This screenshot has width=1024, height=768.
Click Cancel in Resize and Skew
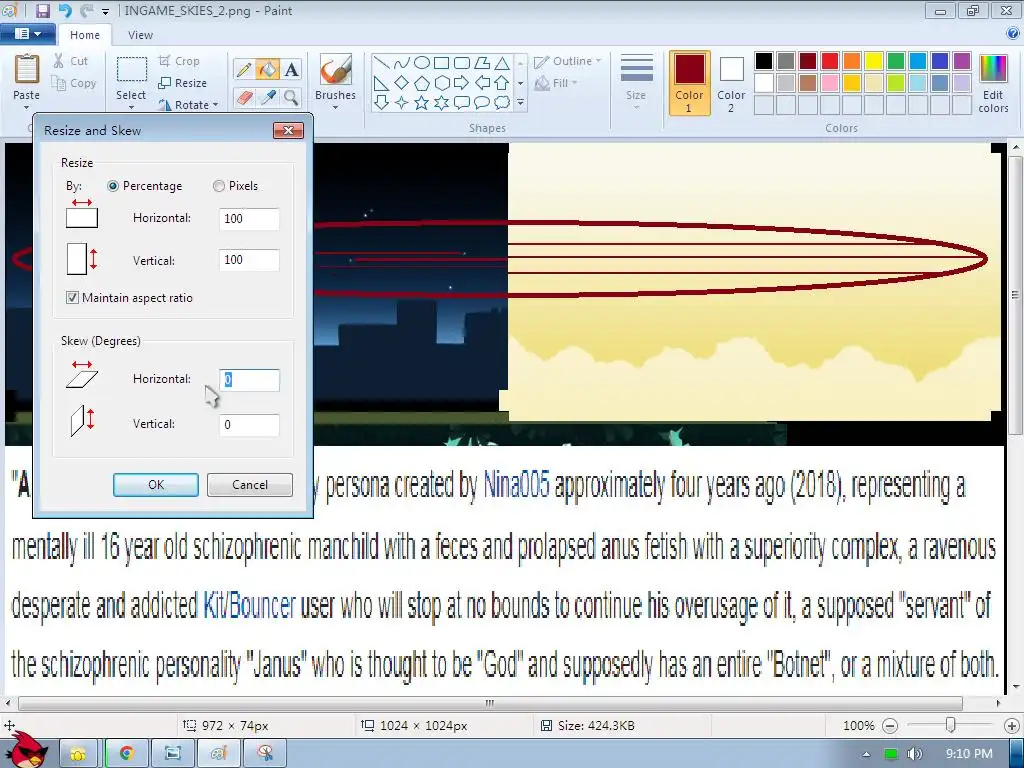(250, 485)
